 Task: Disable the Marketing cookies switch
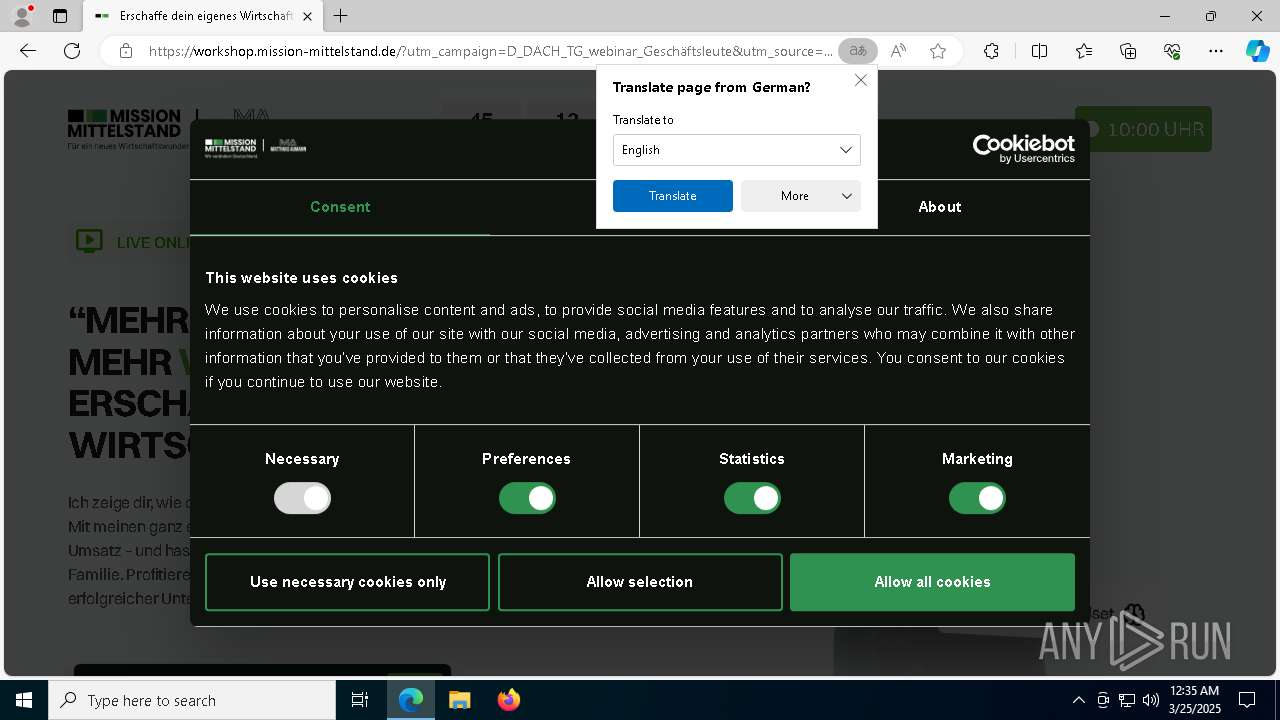pyautogui.click(x=977, y=498)
